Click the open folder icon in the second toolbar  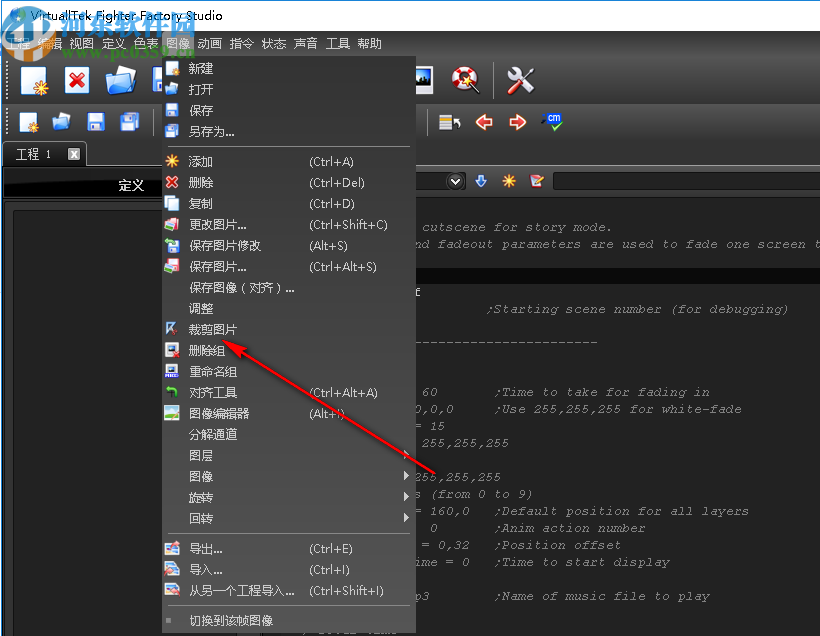point(61,122)
